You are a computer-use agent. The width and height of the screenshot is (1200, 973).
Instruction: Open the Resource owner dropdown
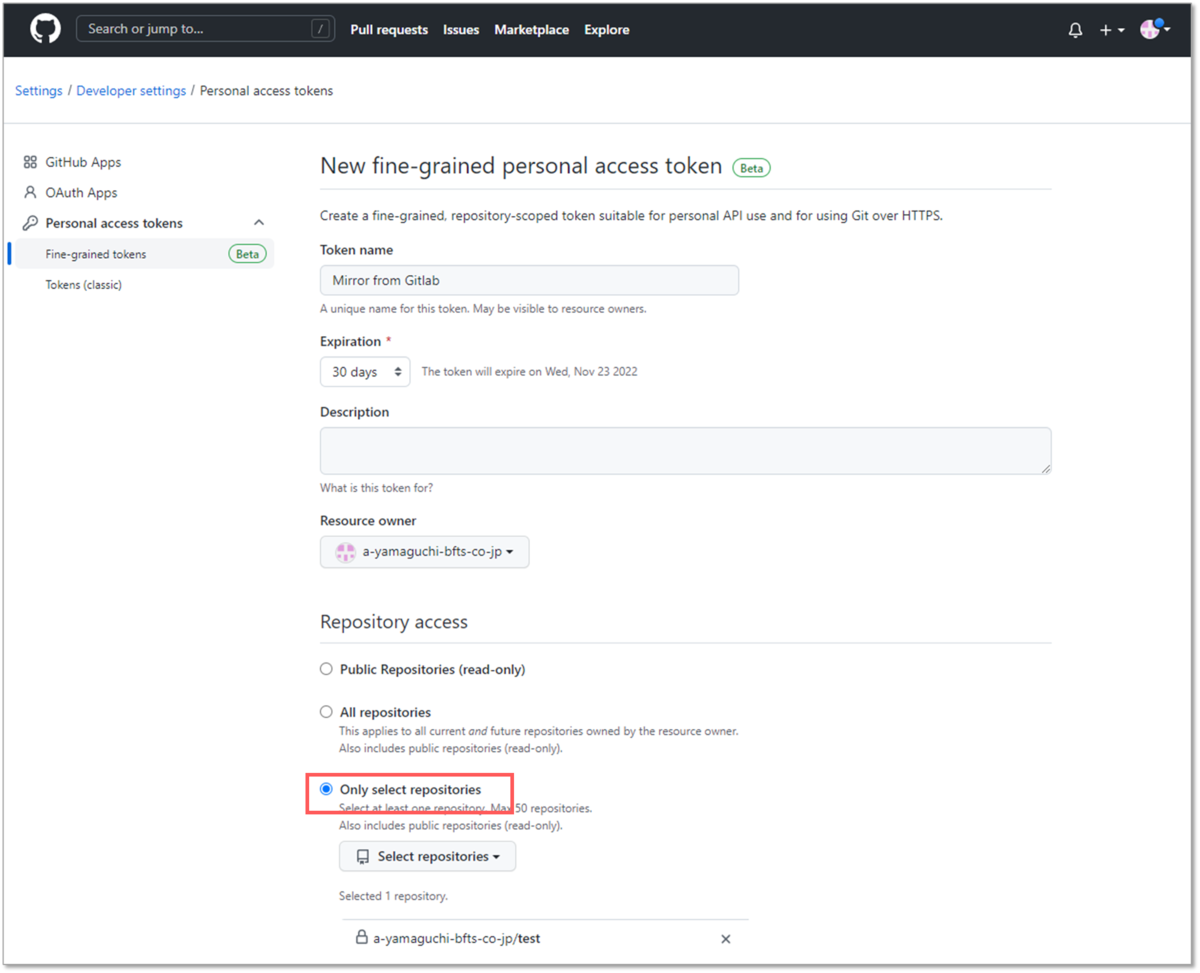point(425,552)
